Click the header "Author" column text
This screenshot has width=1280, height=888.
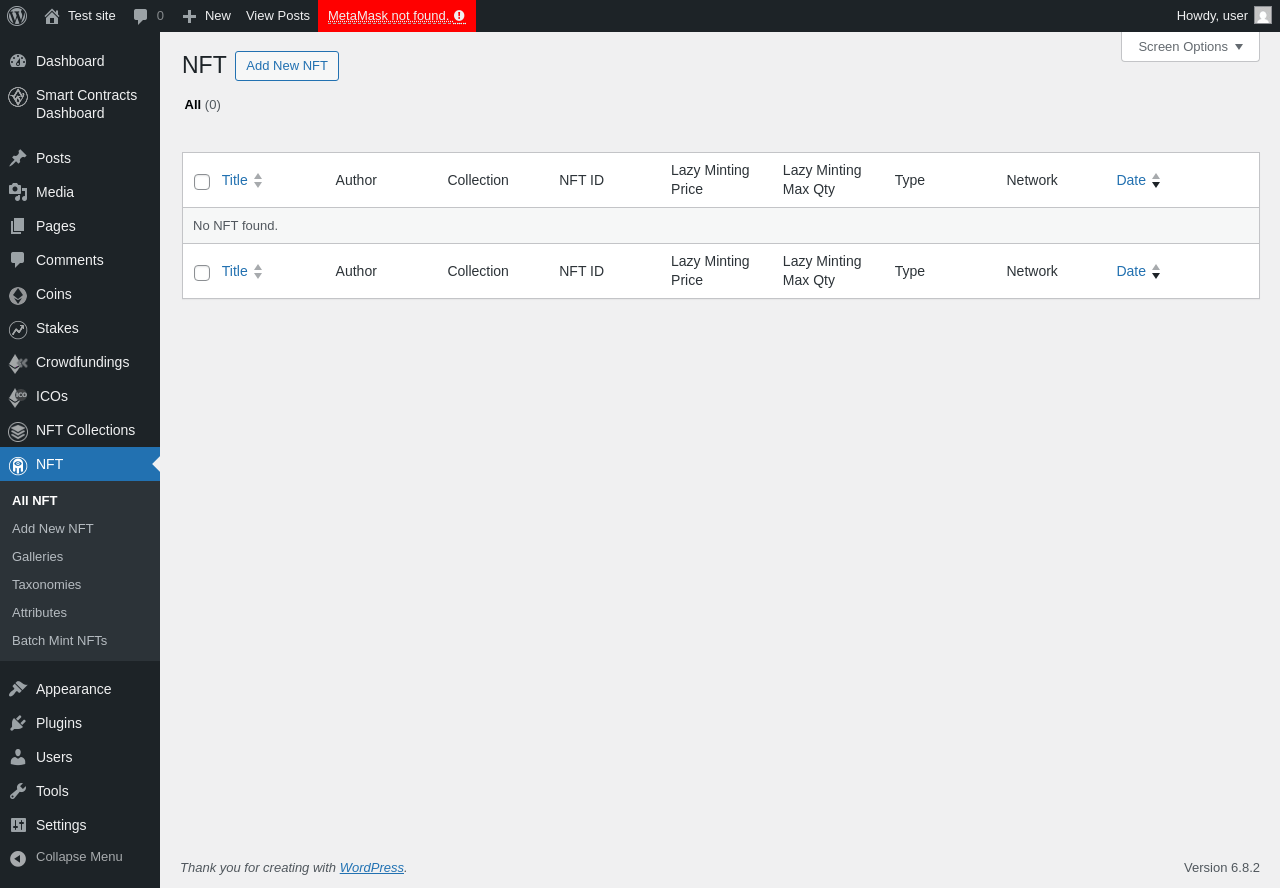click(x=356, y=180)
